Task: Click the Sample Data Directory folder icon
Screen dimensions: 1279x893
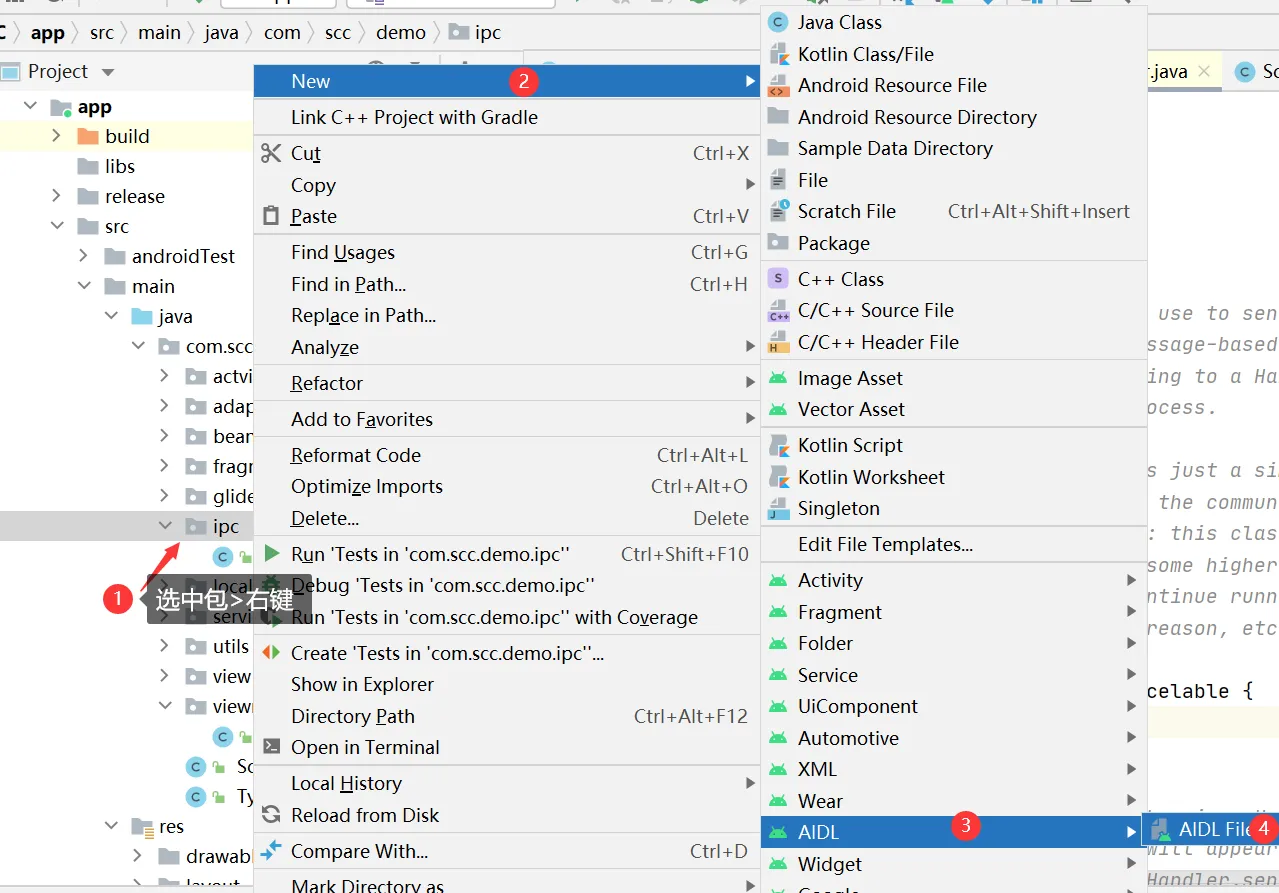Action: tap(778, 148)
